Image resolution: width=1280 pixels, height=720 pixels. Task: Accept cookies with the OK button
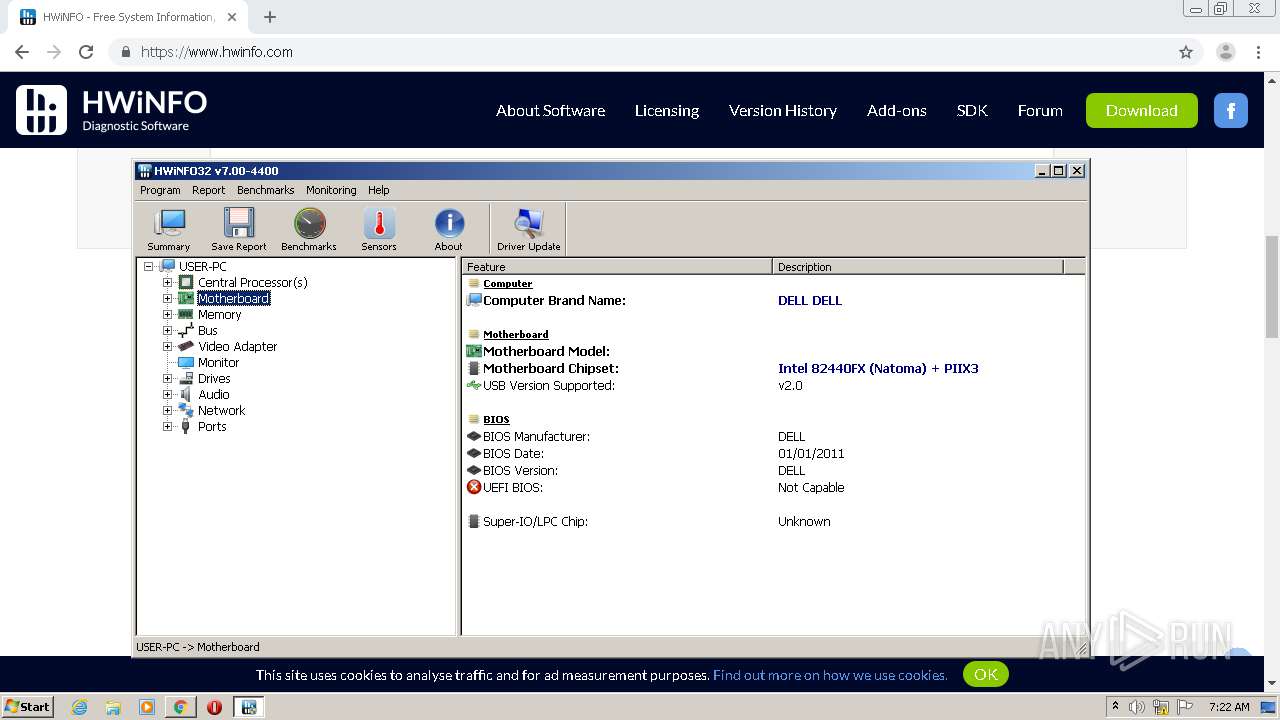click(986, 674)
